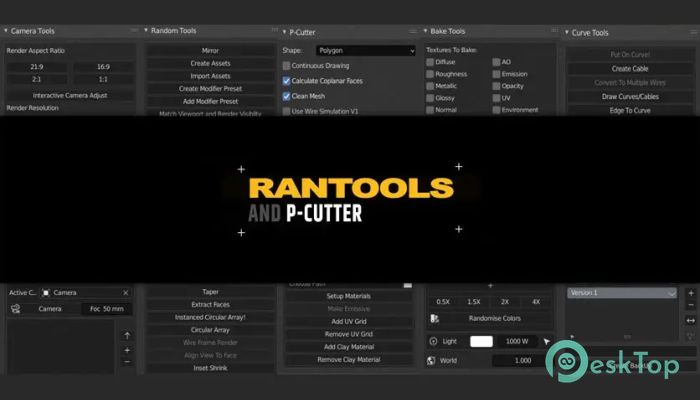Collapse the Bake Tools panel

425,31
